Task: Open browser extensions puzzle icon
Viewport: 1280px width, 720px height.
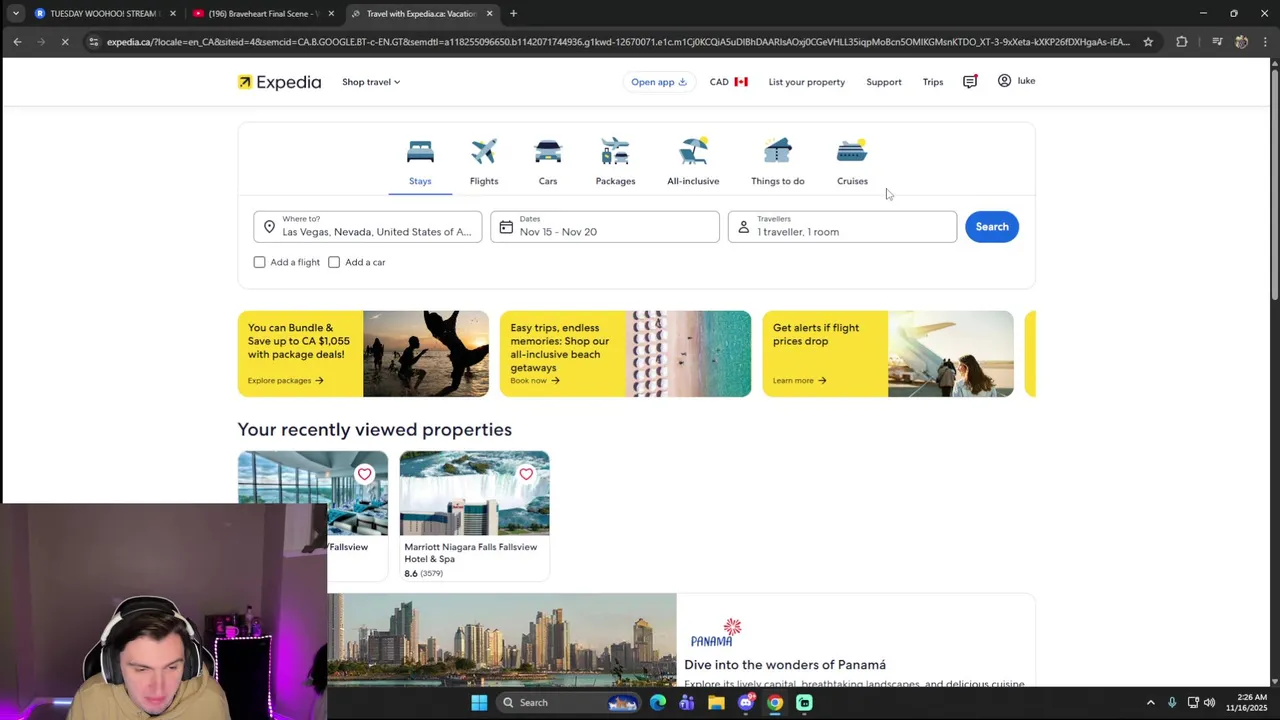Action: coord(1182,42)
